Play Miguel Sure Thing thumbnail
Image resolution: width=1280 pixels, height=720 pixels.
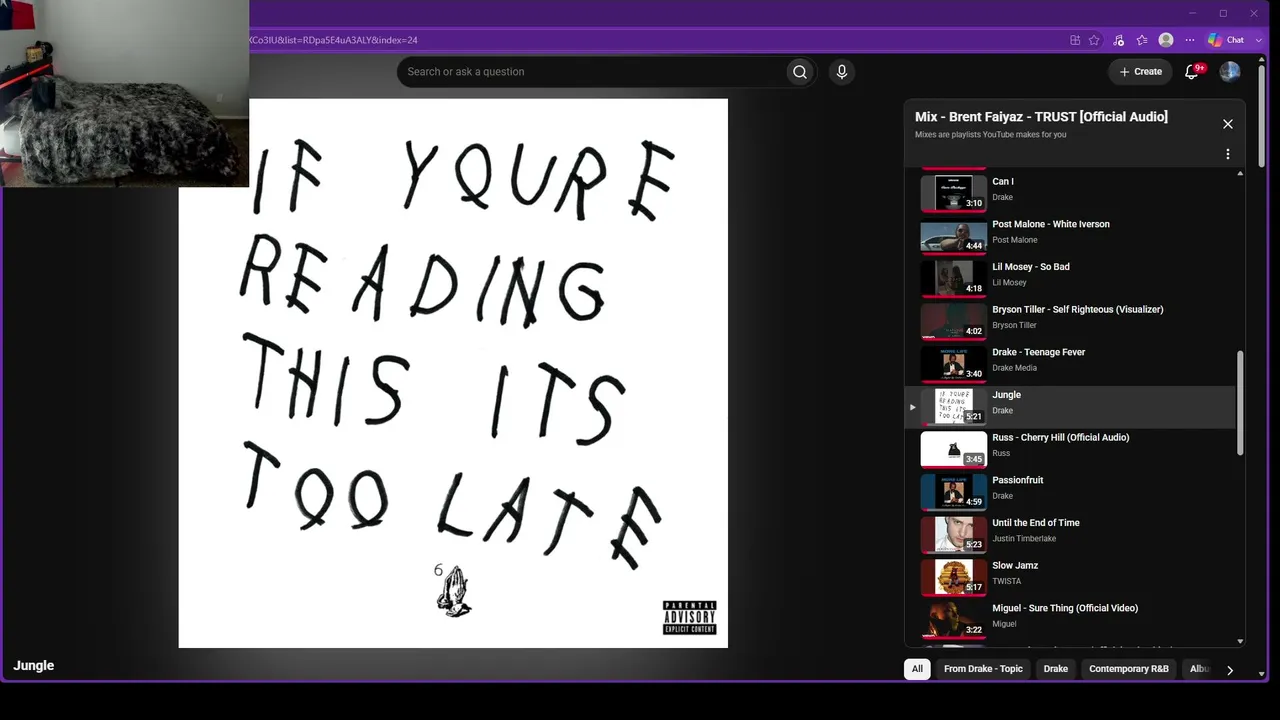point(953,620)
